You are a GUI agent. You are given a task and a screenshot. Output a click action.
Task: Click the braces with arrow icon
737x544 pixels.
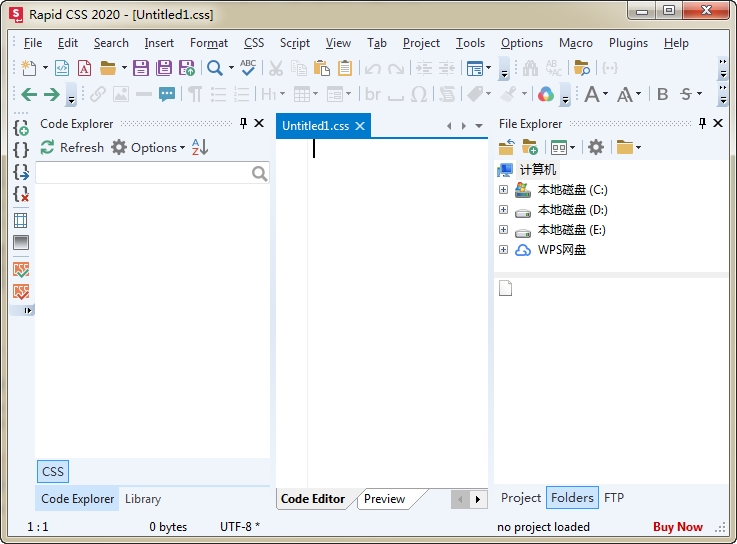coord(21,172)
